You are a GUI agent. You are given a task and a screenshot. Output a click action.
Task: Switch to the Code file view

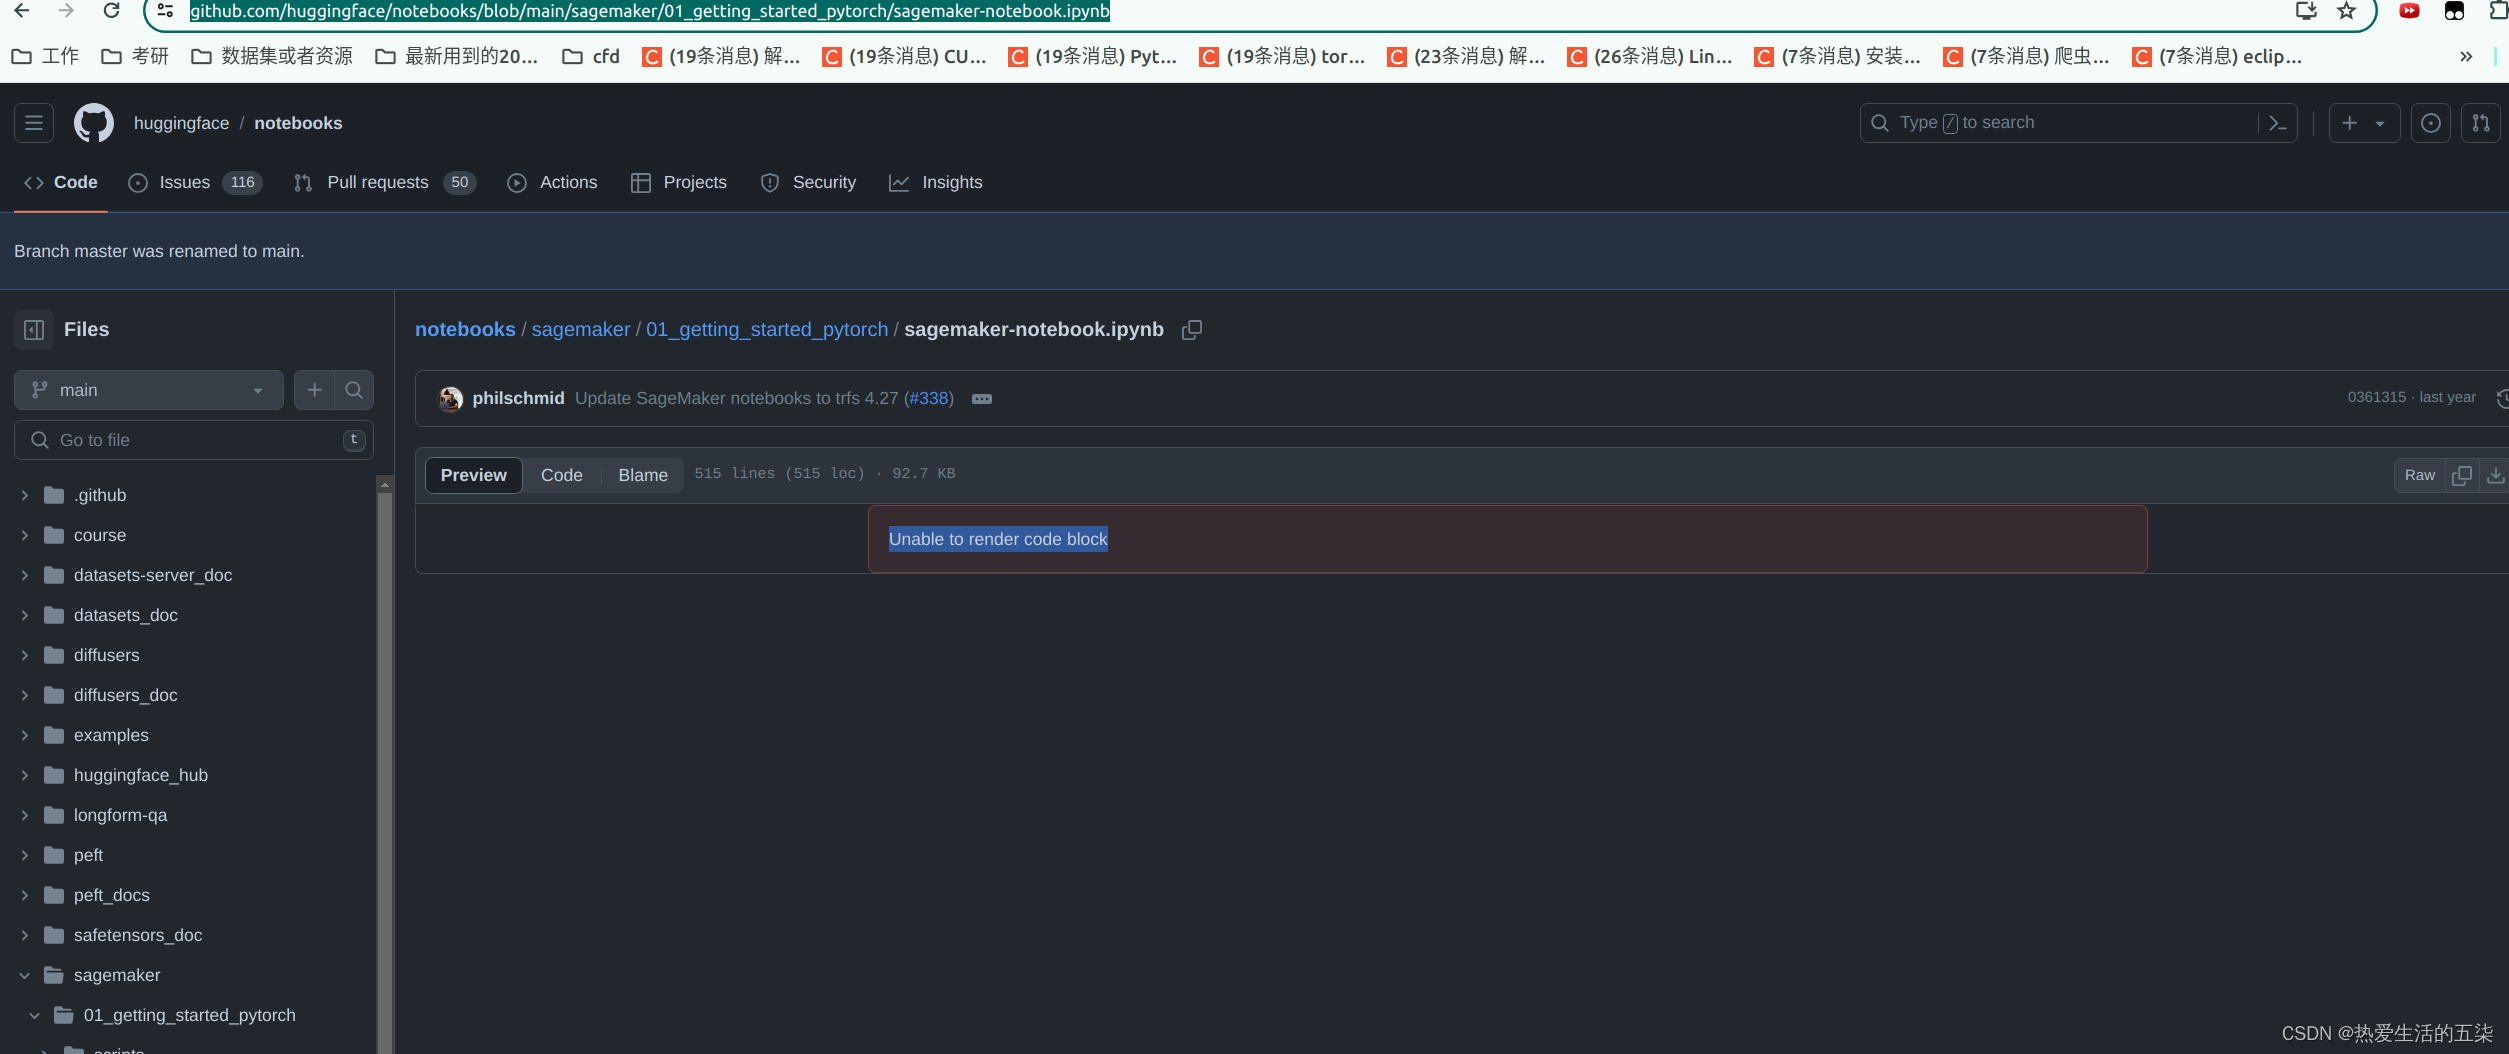(562, 475)
